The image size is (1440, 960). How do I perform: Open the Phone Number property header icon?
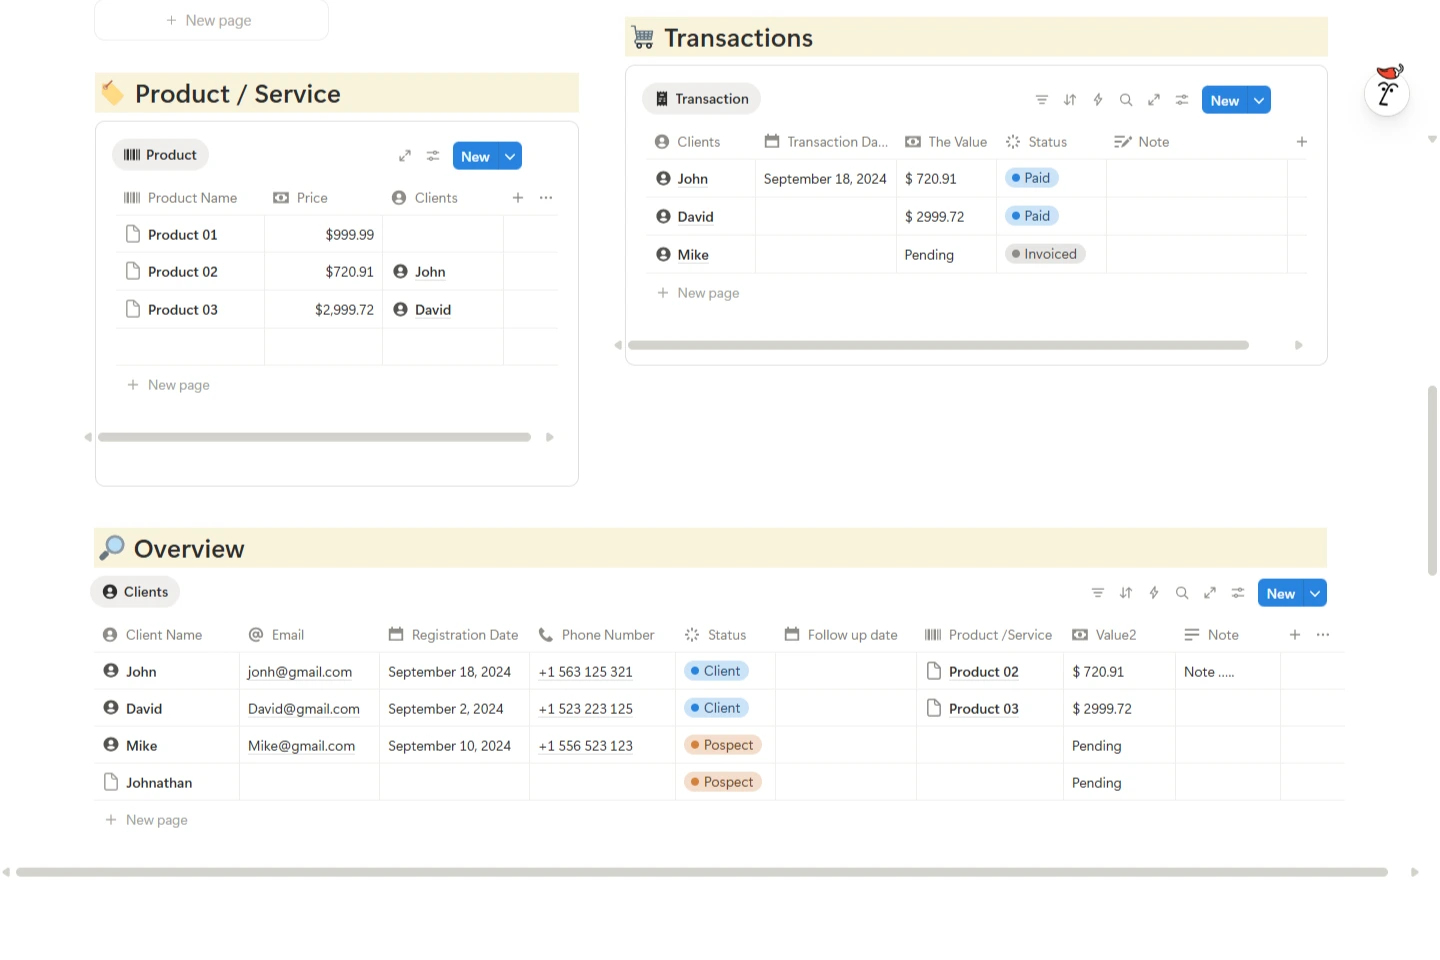point(546,634)
